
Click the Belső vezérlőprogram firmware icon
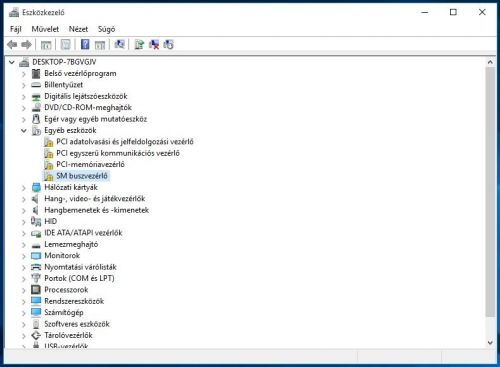tap(36, 73)
